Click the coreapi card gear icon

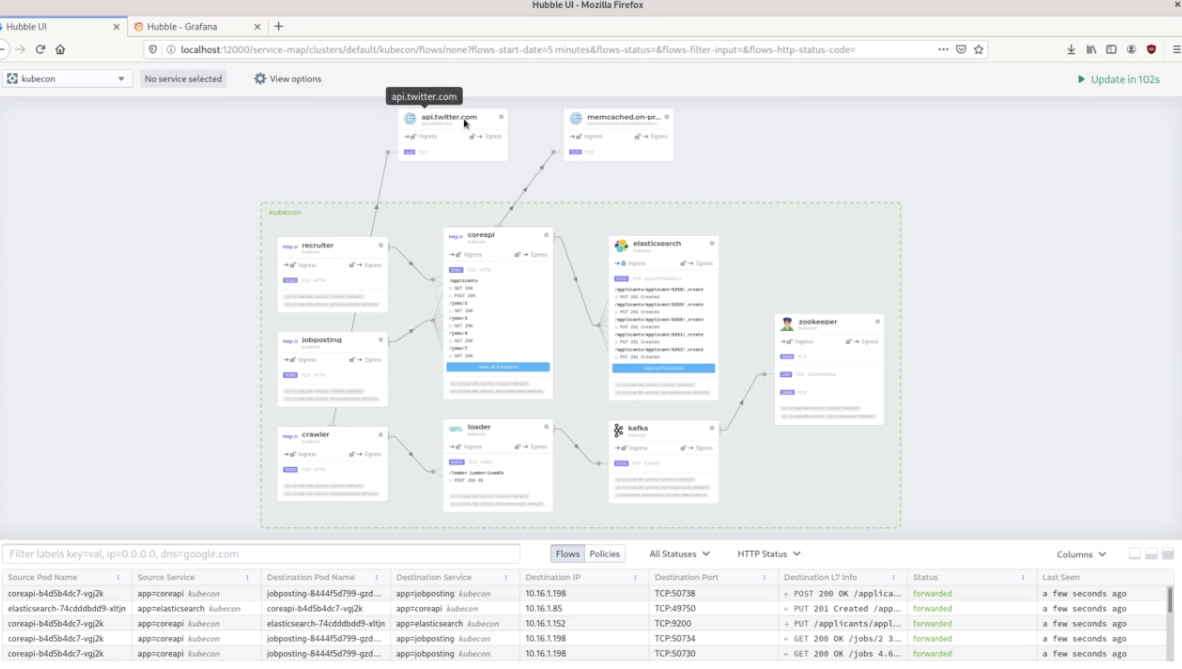click(547, 235)
